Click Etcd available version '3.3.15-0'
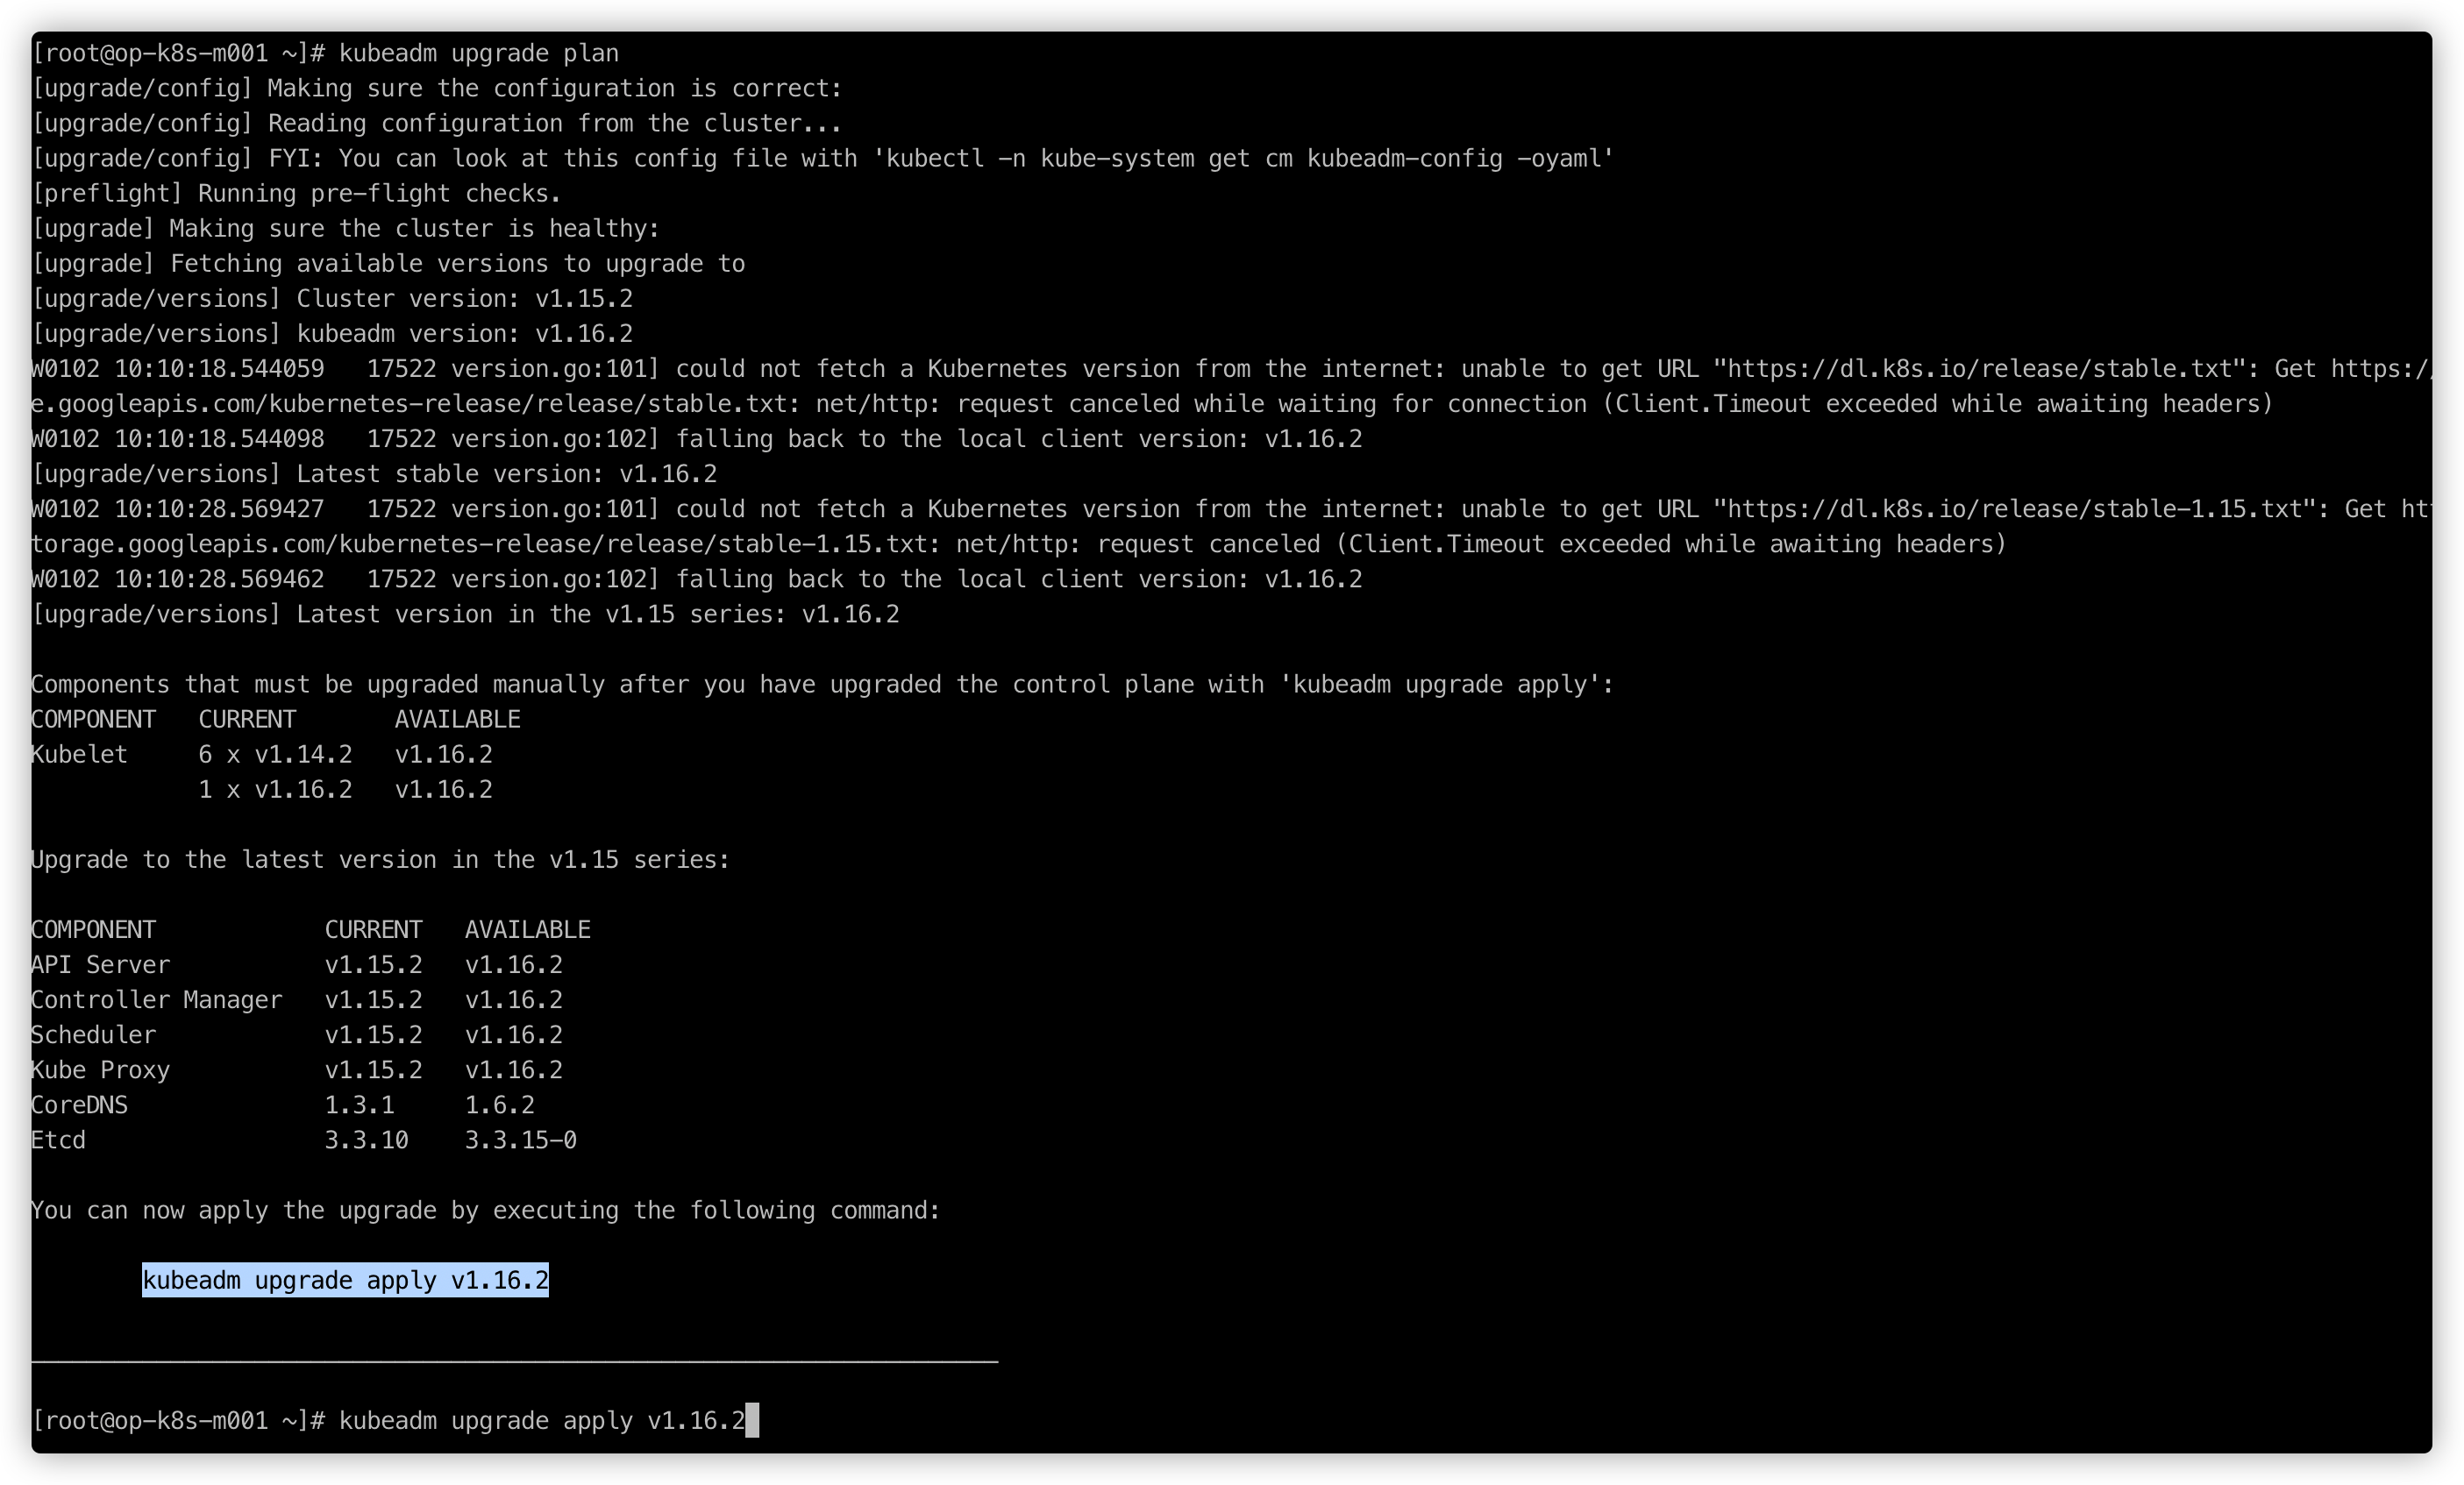The height and width of the screenshot is (1485, 2464). (521, 1139)
